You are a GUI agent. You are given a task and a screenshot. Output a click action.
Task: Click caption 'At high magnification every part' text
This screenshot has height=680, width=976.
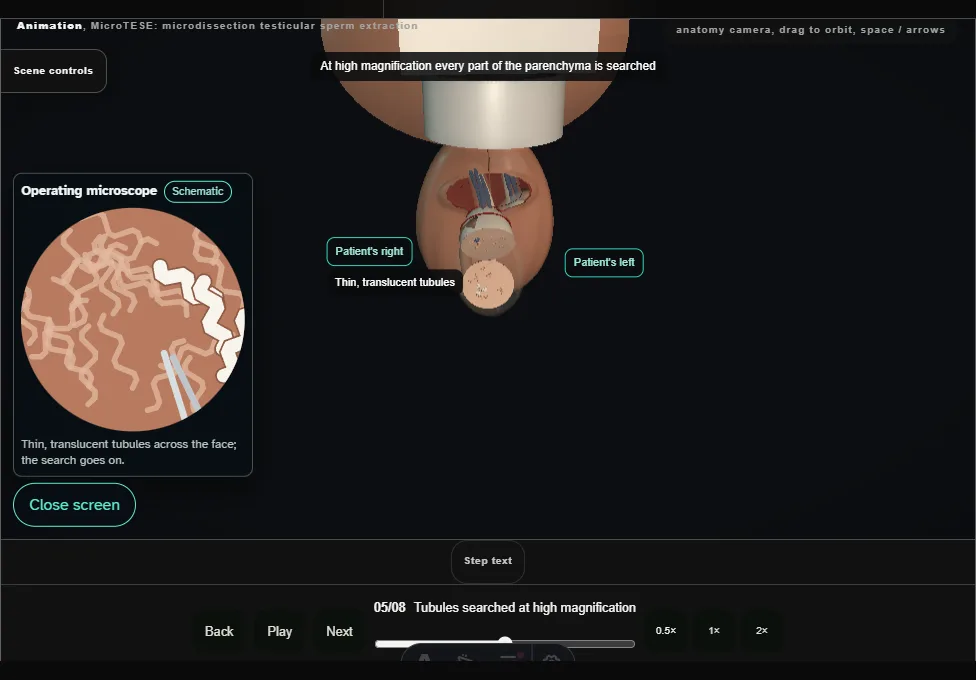point(487,66)
